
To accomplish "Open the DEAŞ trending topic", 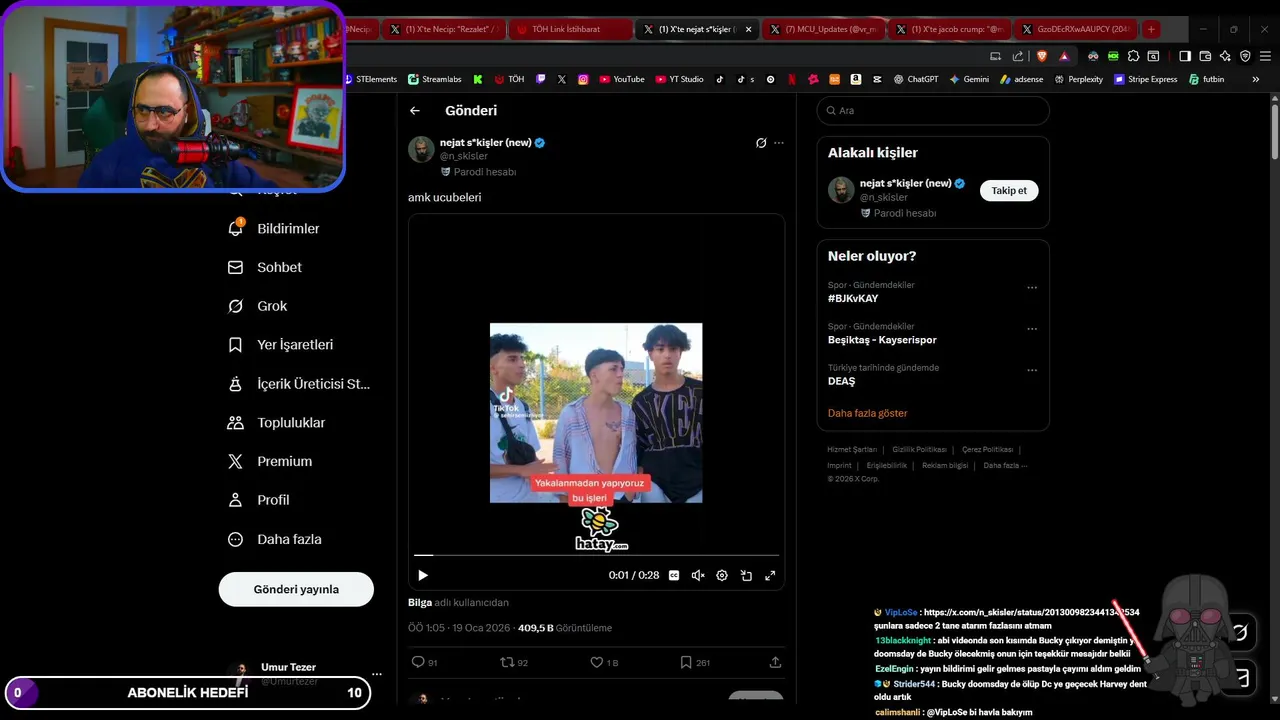I will pyautogui.click(x=841, y=381).
